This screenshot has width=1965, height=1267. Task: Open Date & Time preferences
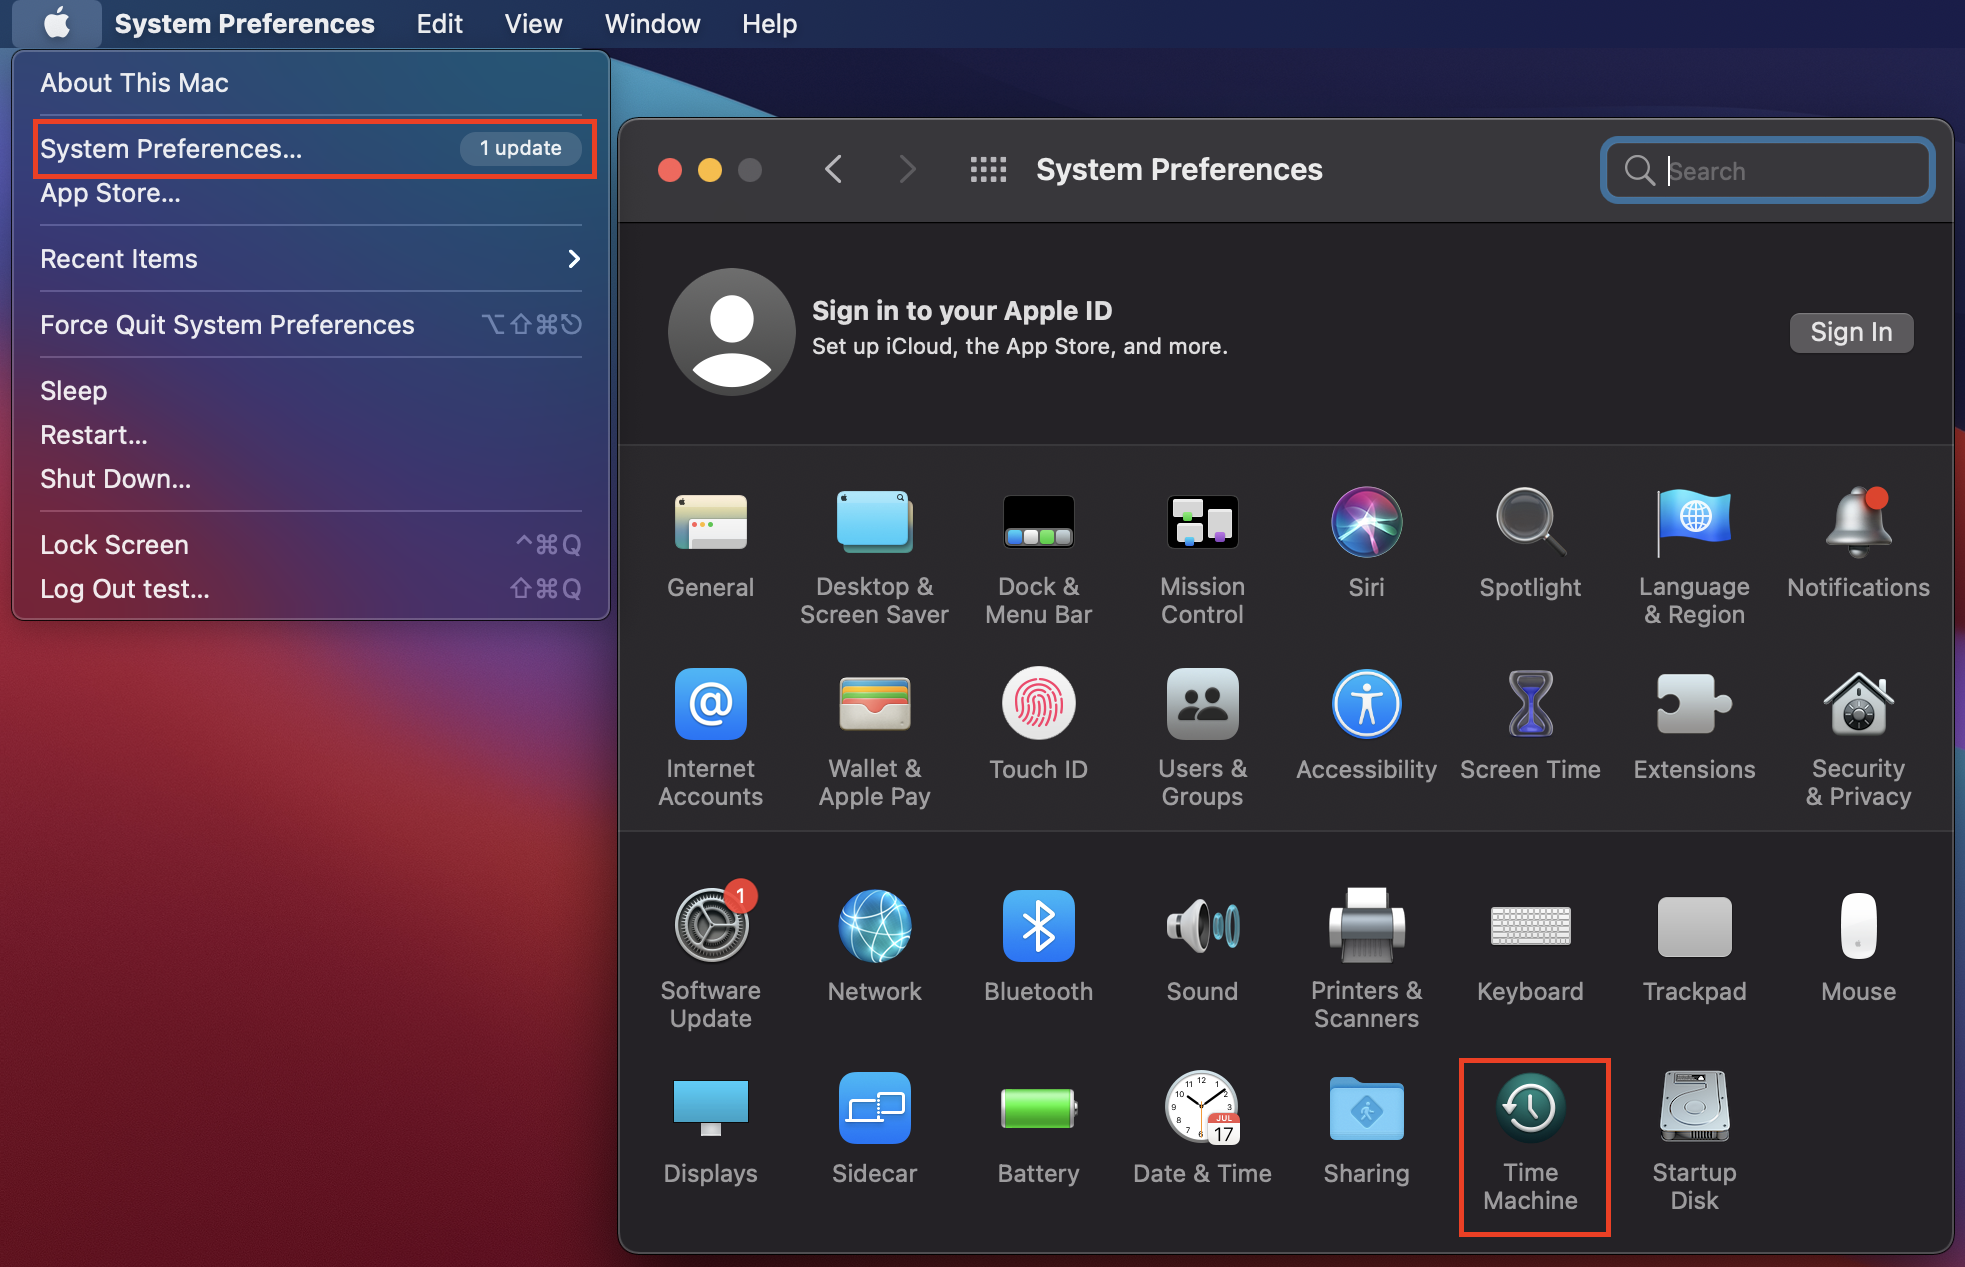(x=1202, y=1130)
